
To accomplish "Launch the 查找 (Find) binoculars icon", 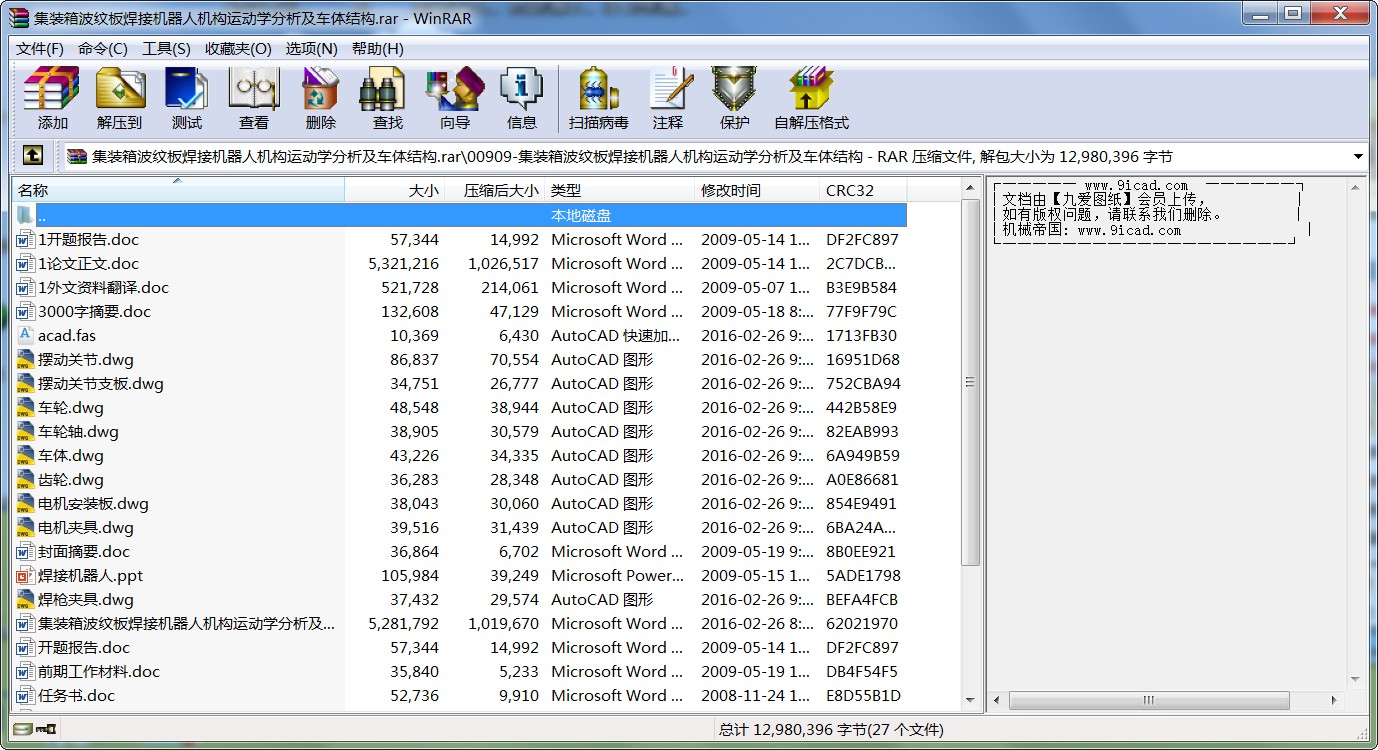I will point(387,98).
